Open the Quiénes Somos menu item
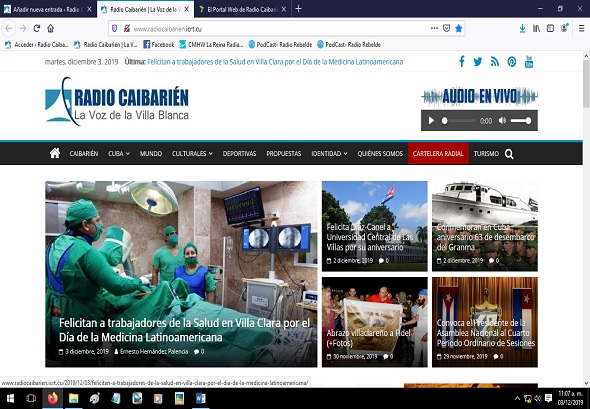590x409 pixels. click(380, 154)
